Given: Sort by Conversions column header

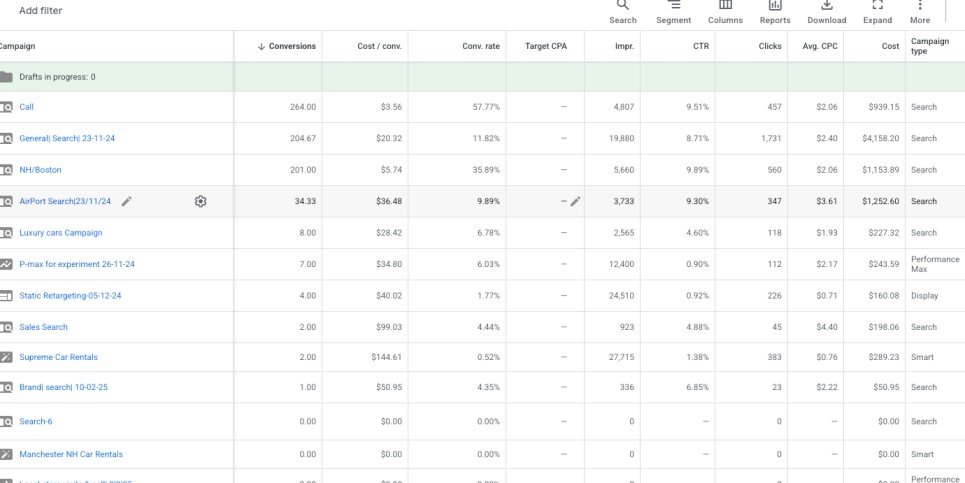Looking at the screenshot, I should [292, 46].
